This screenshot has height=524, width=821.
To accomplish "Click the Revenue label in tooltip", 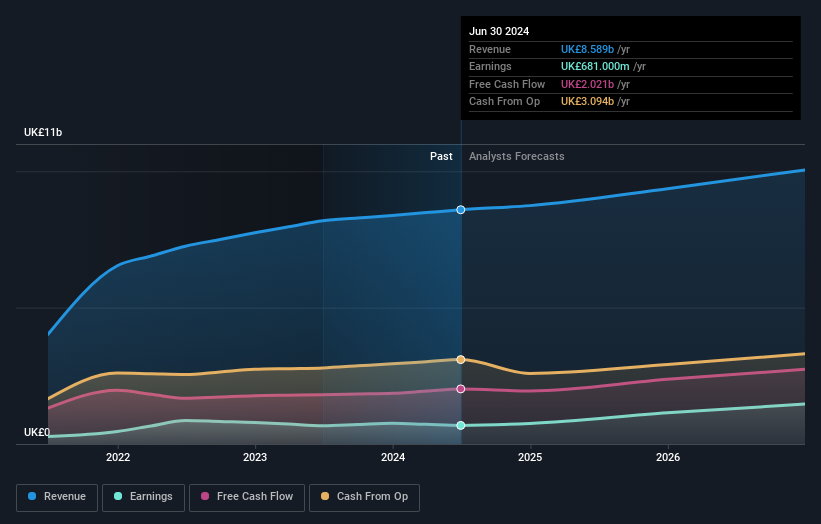I will pyautogui.click(x=490, y=49).
